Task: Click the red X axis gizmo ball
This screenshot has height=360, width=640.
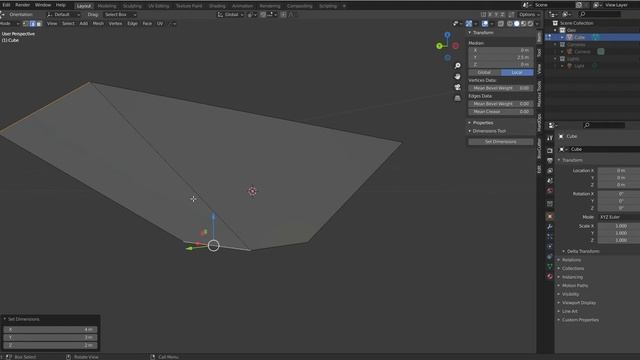Action: [x=456, y=46]
